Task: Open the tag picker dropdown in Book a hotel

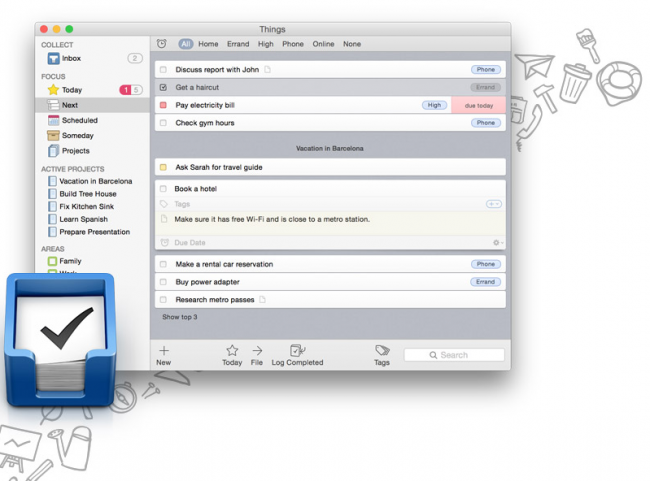Action: point(494,204)
